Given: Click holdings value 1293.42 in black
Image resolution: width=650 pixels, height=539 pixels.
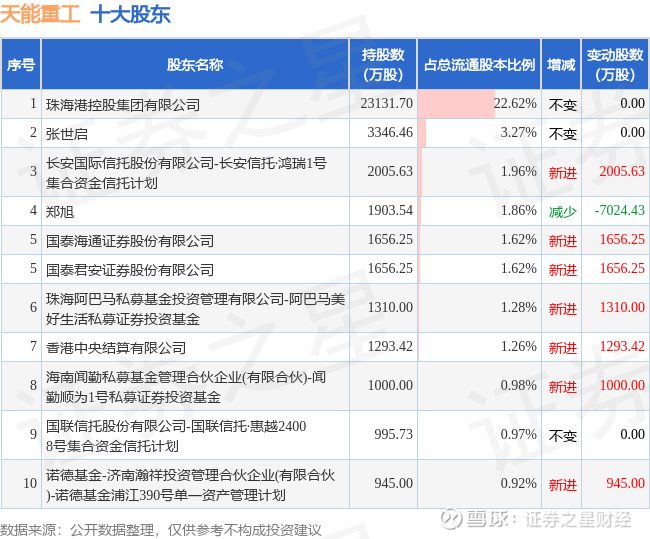Looking at the screenshot, I should point(390,346).
